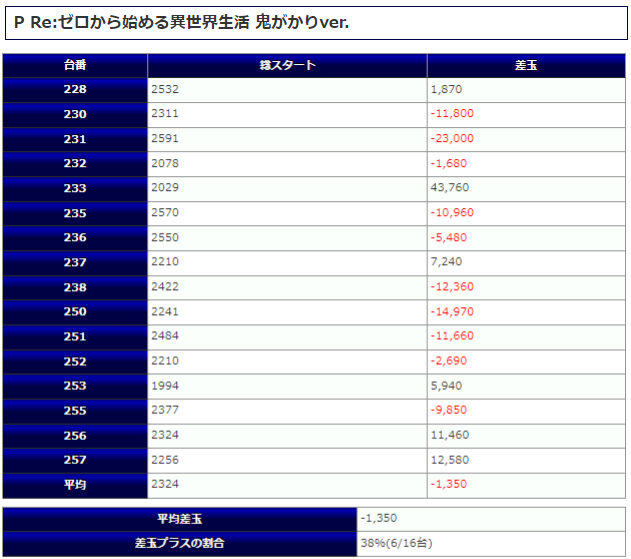Click the 11,460 ball difference value
Screen dimensions: 631x559
tap(450, 435)
